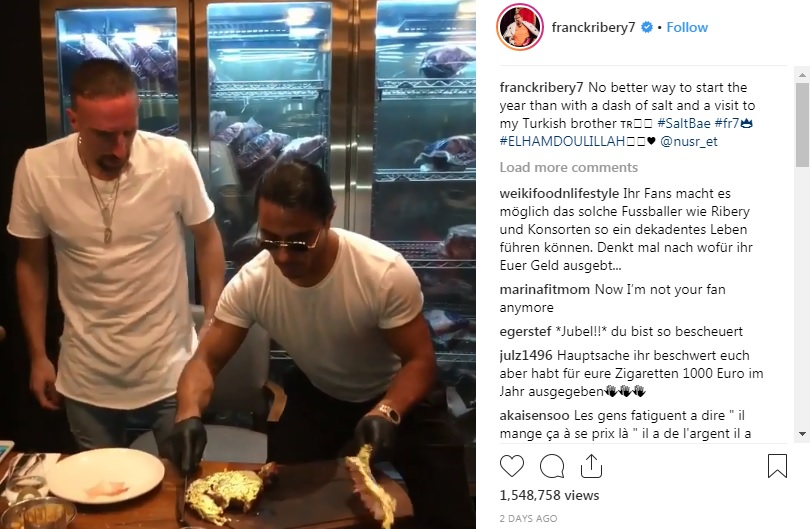Load more comments

568,167
